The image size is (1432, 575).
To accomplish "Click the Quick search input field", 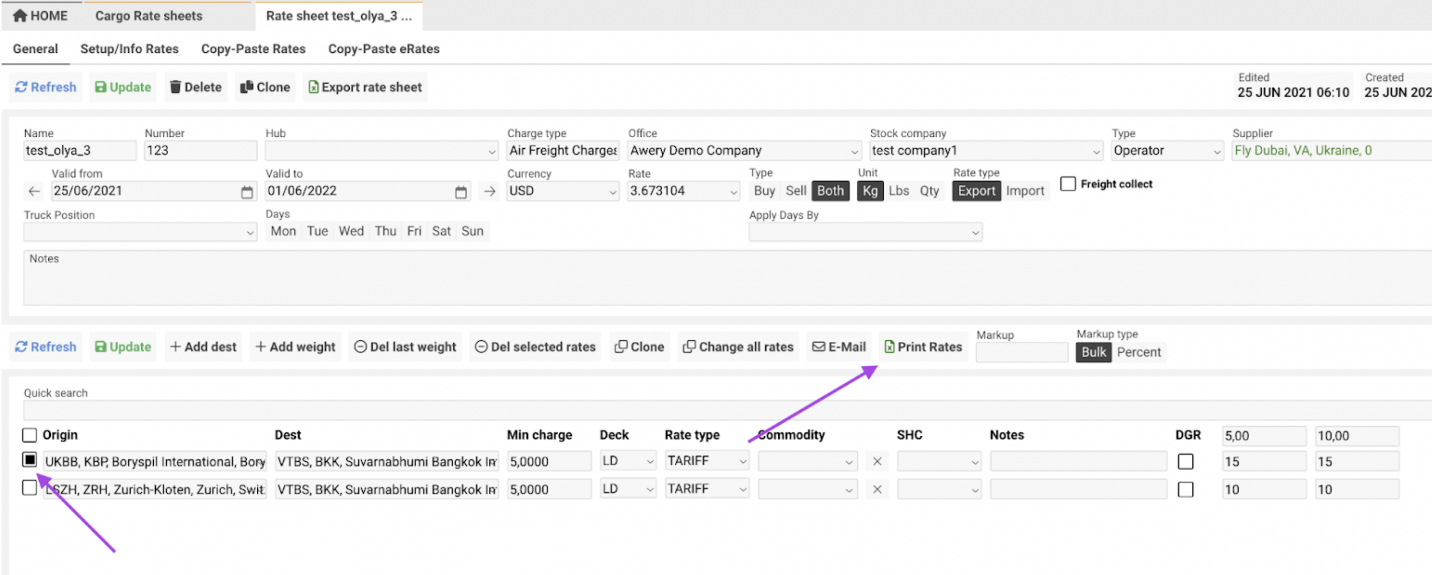I will (700, 410).
